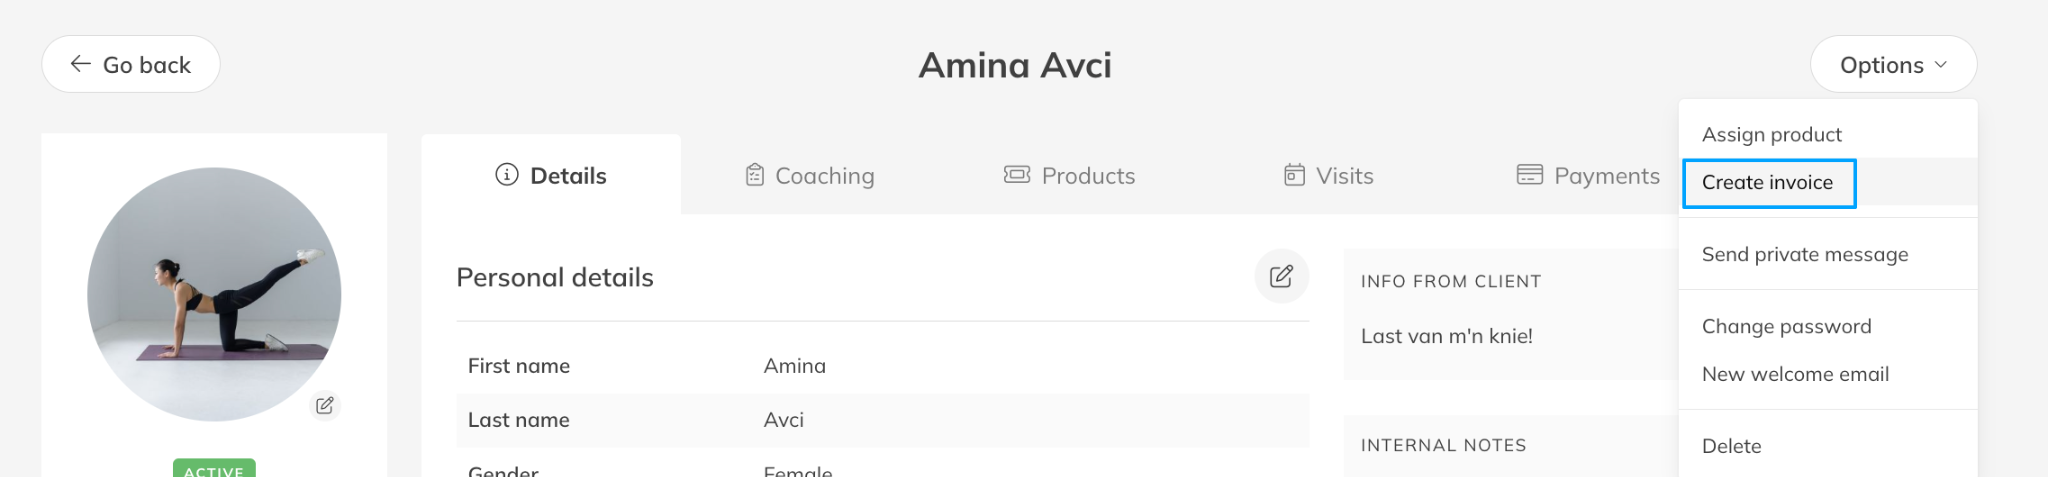This screenshot has height=477, width=2048.
Task: Choose Change password from menu
Action: 1786,326
